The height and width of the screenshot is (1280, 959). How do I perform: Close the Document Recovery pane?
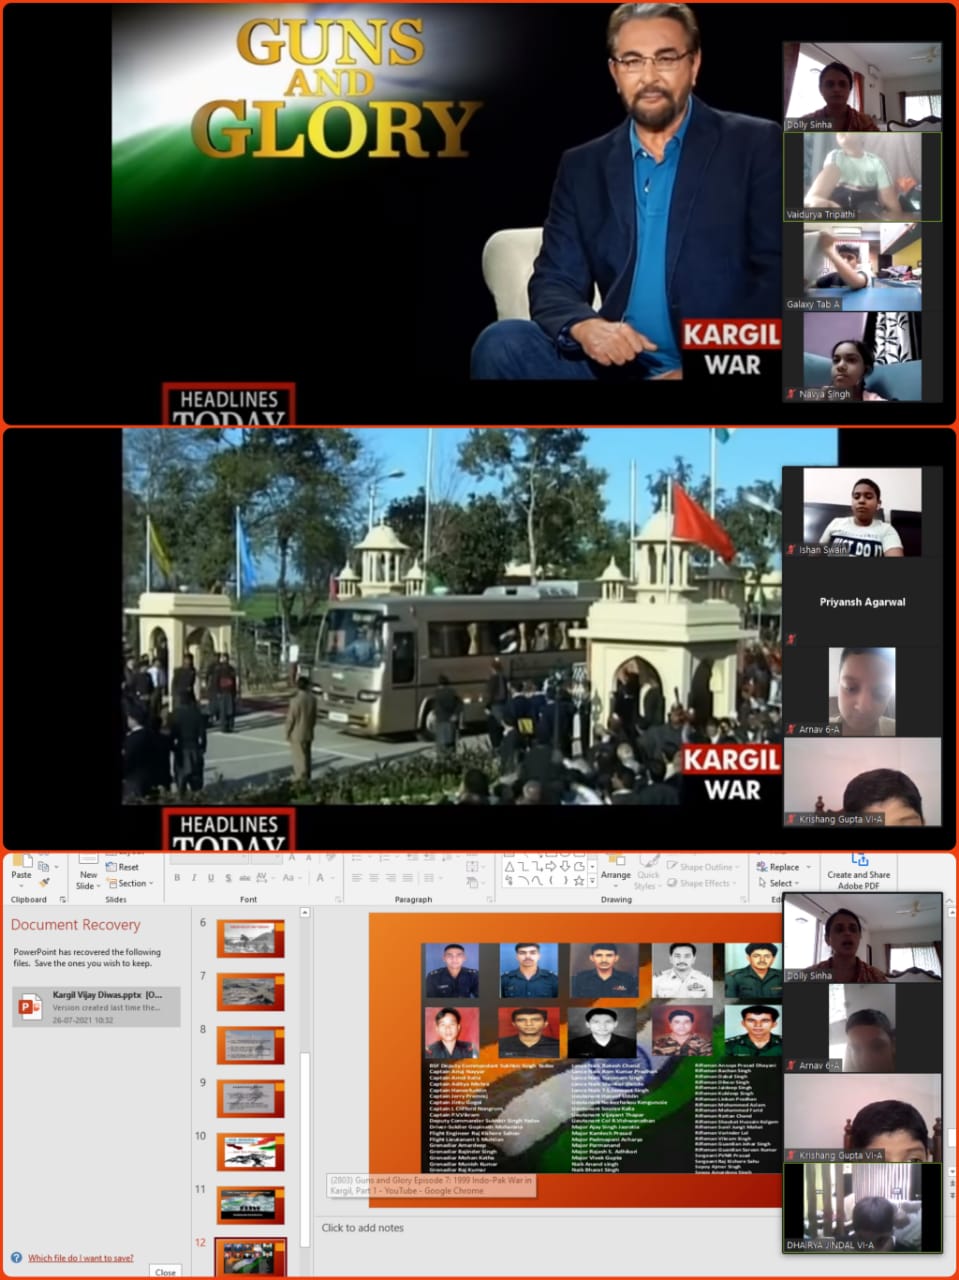(x=165, y=1271)
